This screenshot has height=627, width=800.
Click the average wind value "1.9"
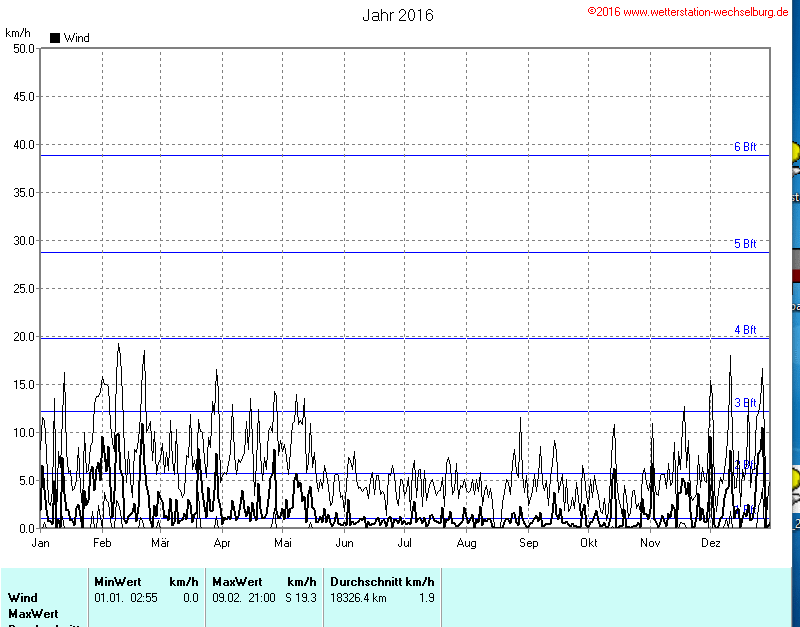click(x=427, y=598)
